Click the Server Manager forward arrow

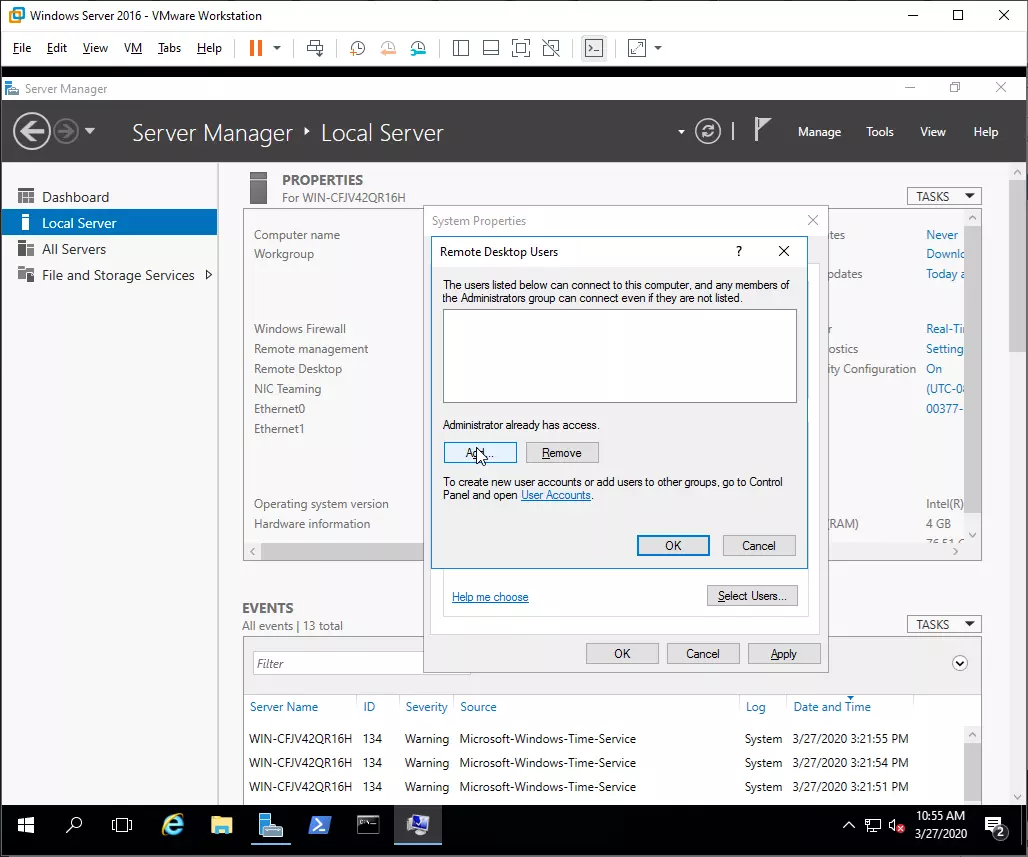(x=66, y=132)
